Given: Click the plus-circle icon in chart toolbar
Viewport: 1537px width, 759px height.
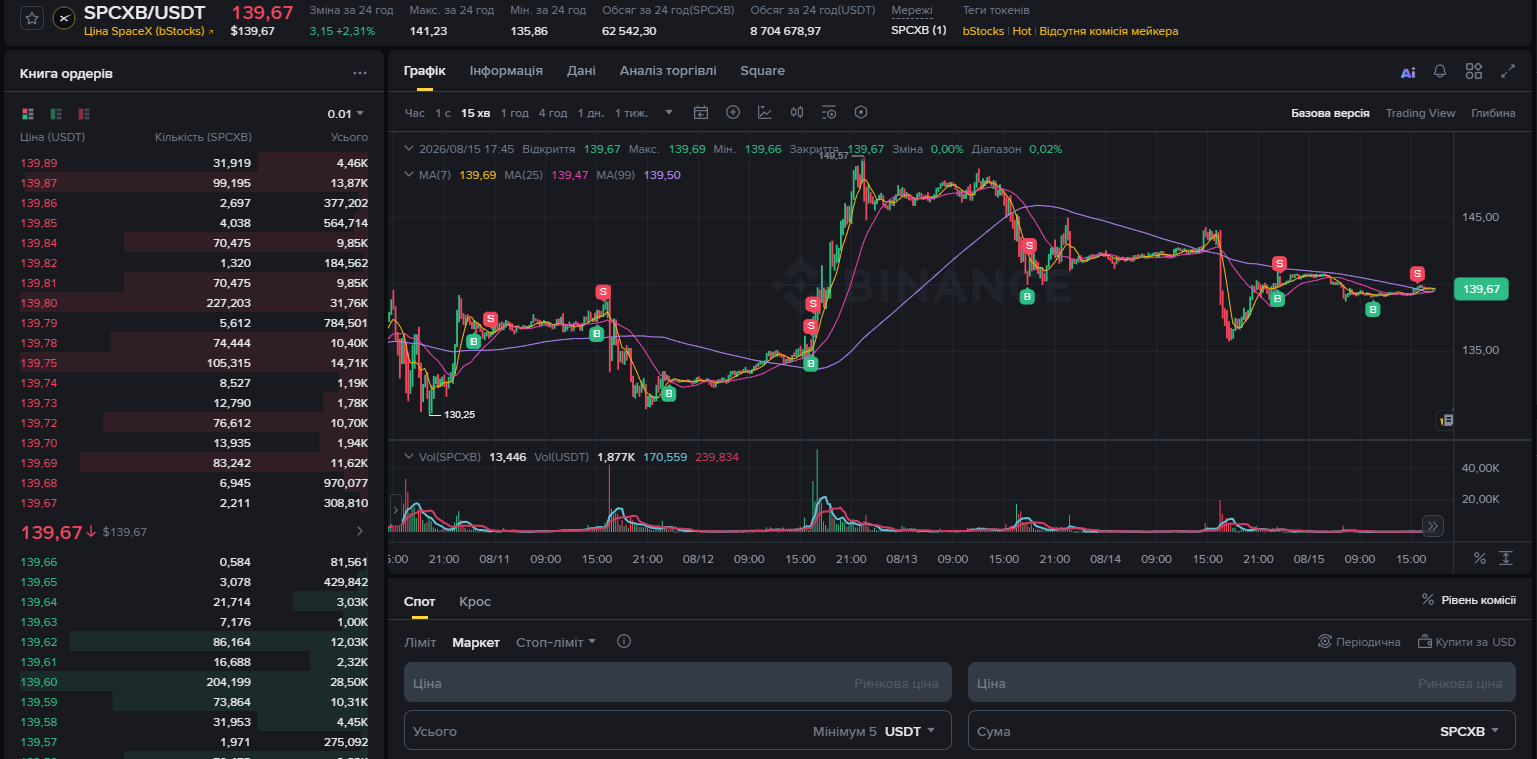Looking at the screenshot, I should pos(733,112).
